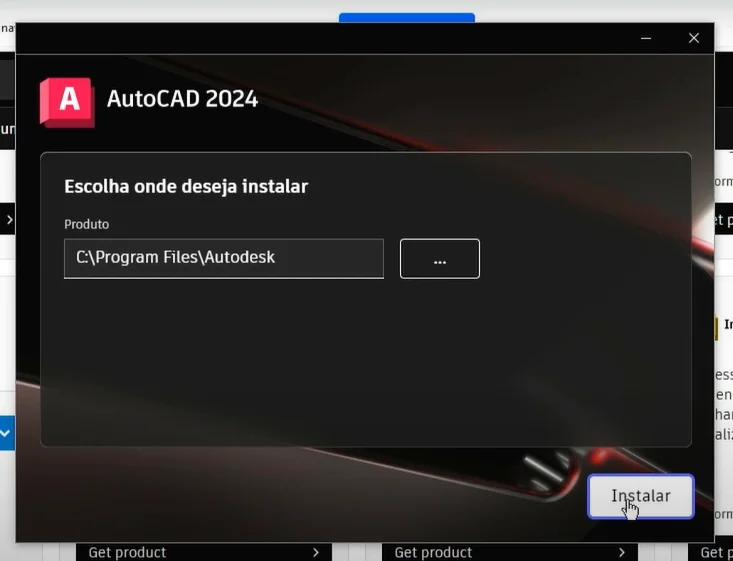Click the AutoCAD 2024 title text
This screenshot has width=733, height=561.
pos(182,99)
